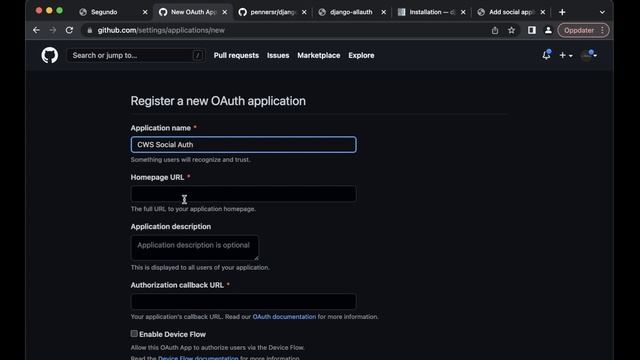Screen dimensions: 640x360
Task: Click the GitHub Octocat logo
Action: click(x=49, y=55)
